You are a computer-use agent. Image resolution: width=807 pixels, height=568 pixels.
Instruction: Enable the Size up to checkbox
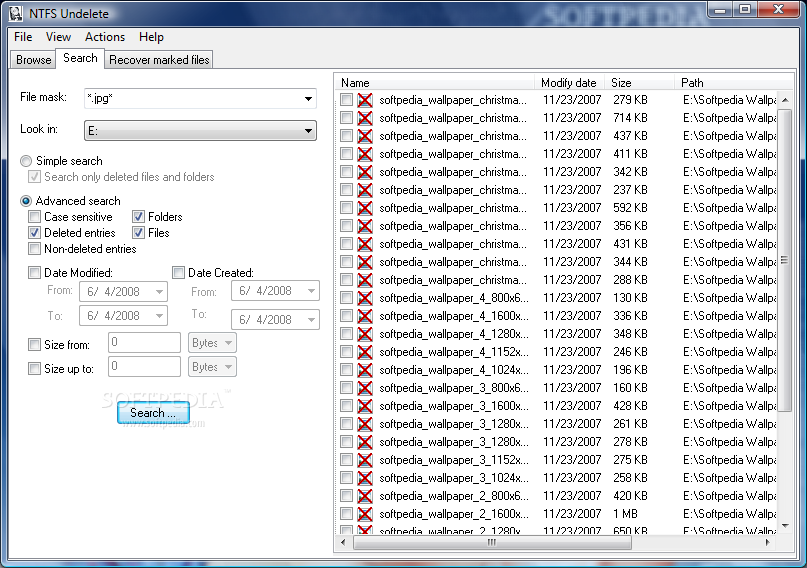(34, 368)
